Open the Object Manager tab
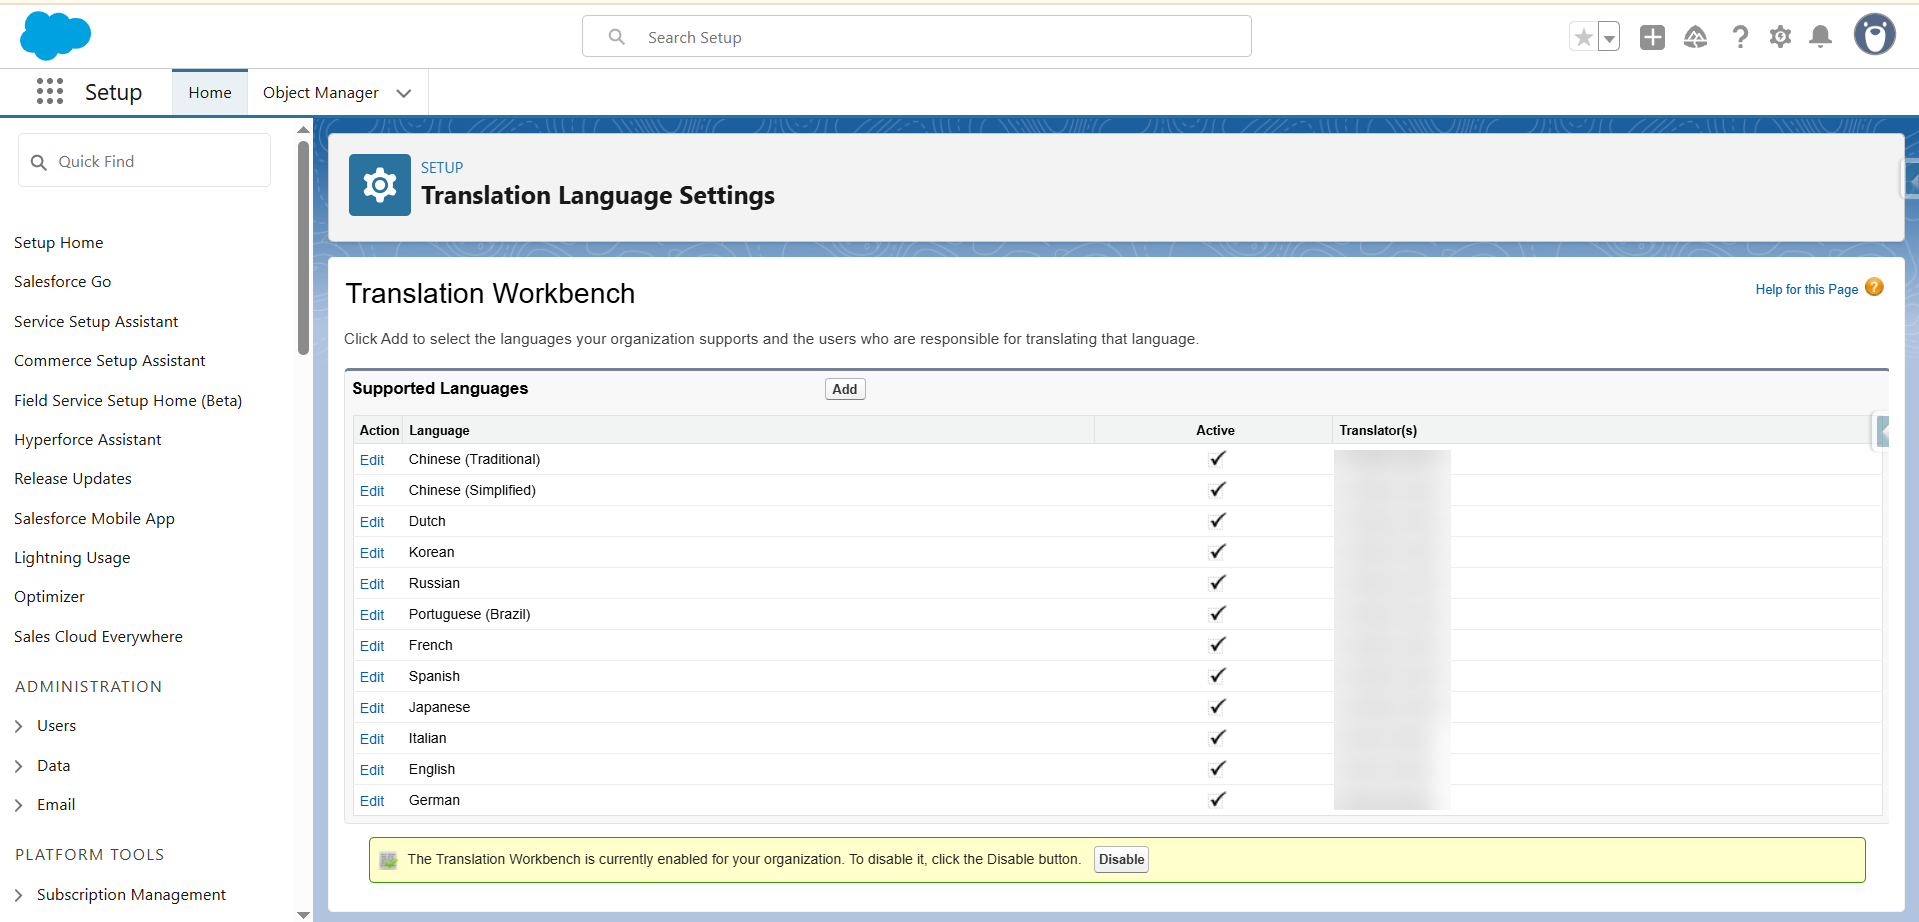Image resolution: width=1919 pixels, height=922 pixels. point(320,93)
